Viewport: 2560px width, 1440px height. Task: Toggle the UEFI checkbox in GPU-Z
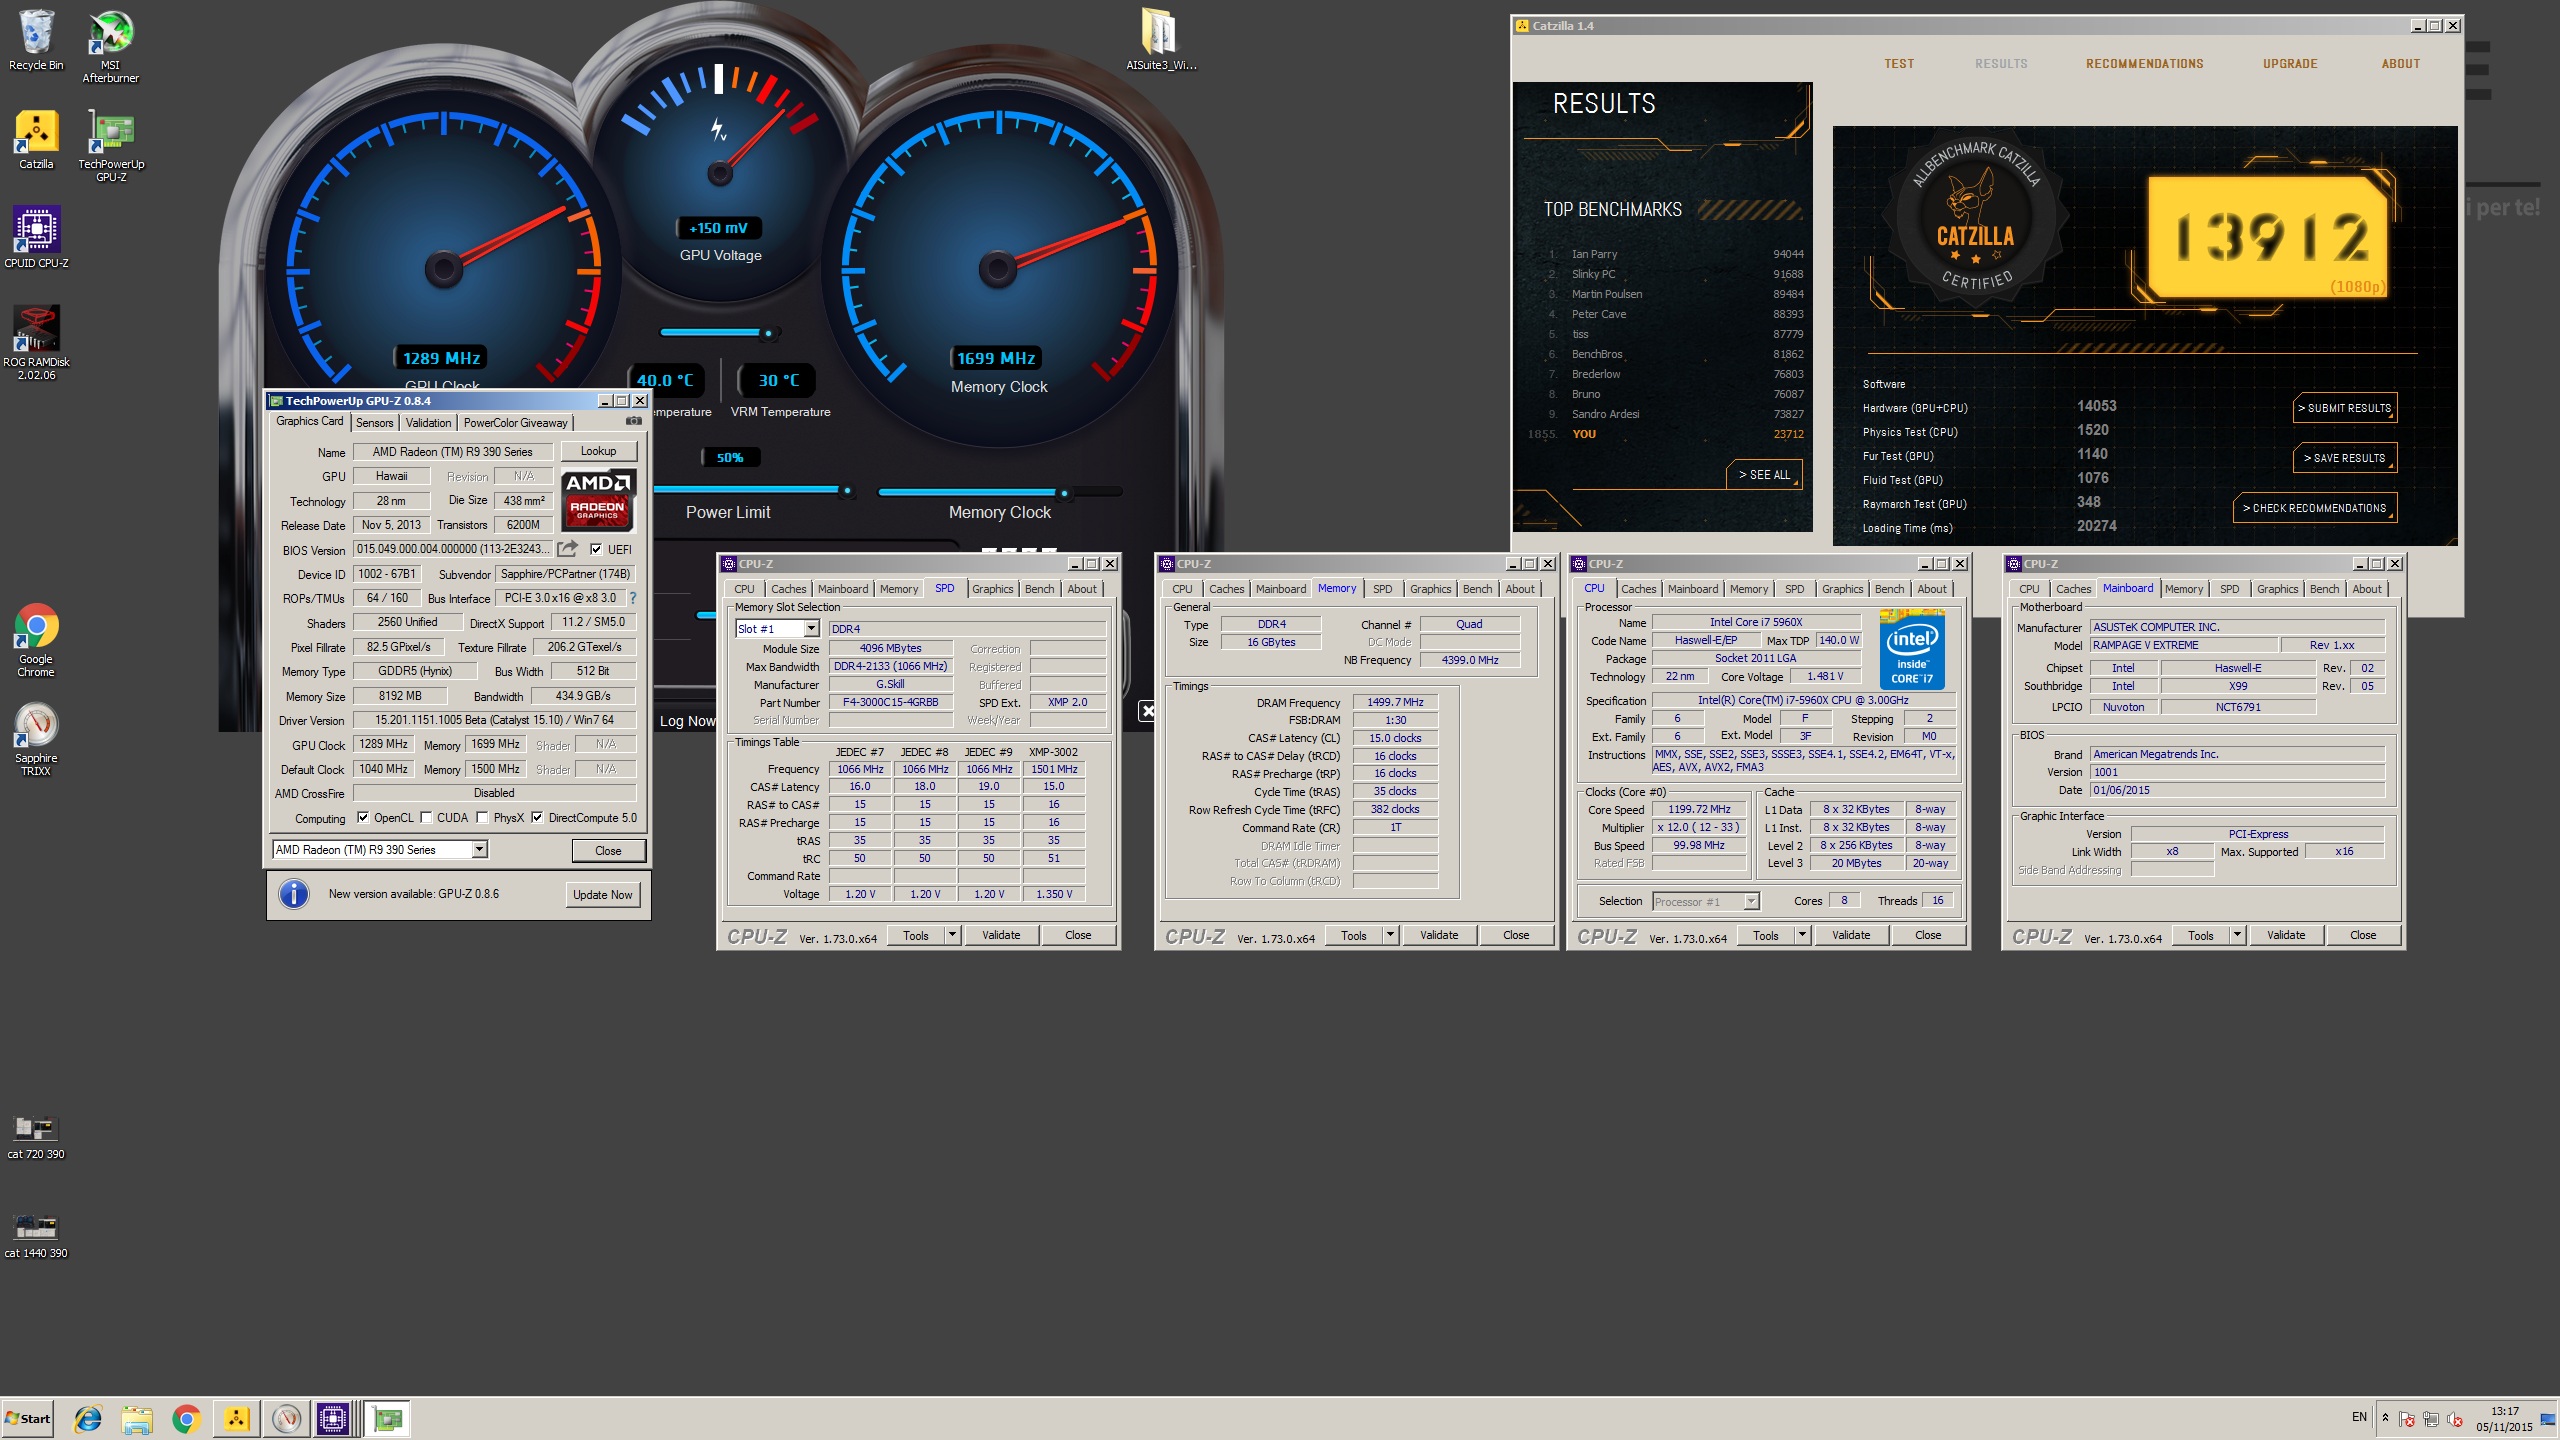(x=596, y=549)
